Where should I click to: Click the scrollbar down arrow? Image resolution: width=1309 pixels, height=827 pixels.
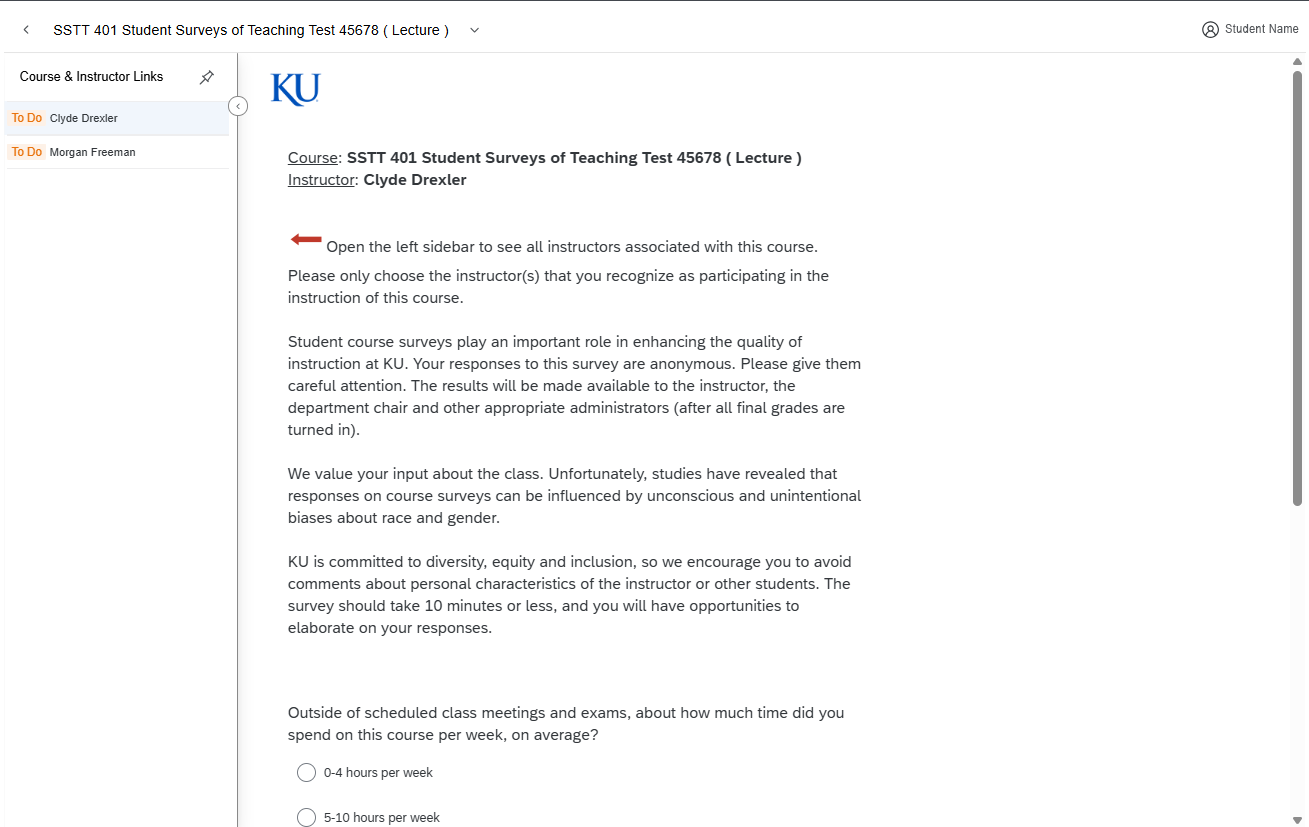click(1298, 819)
